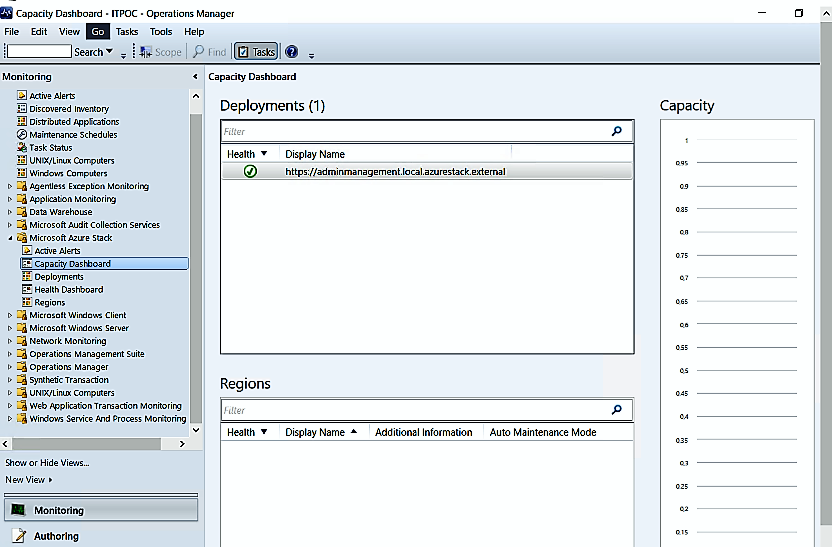Open the Tools menu

161,32
